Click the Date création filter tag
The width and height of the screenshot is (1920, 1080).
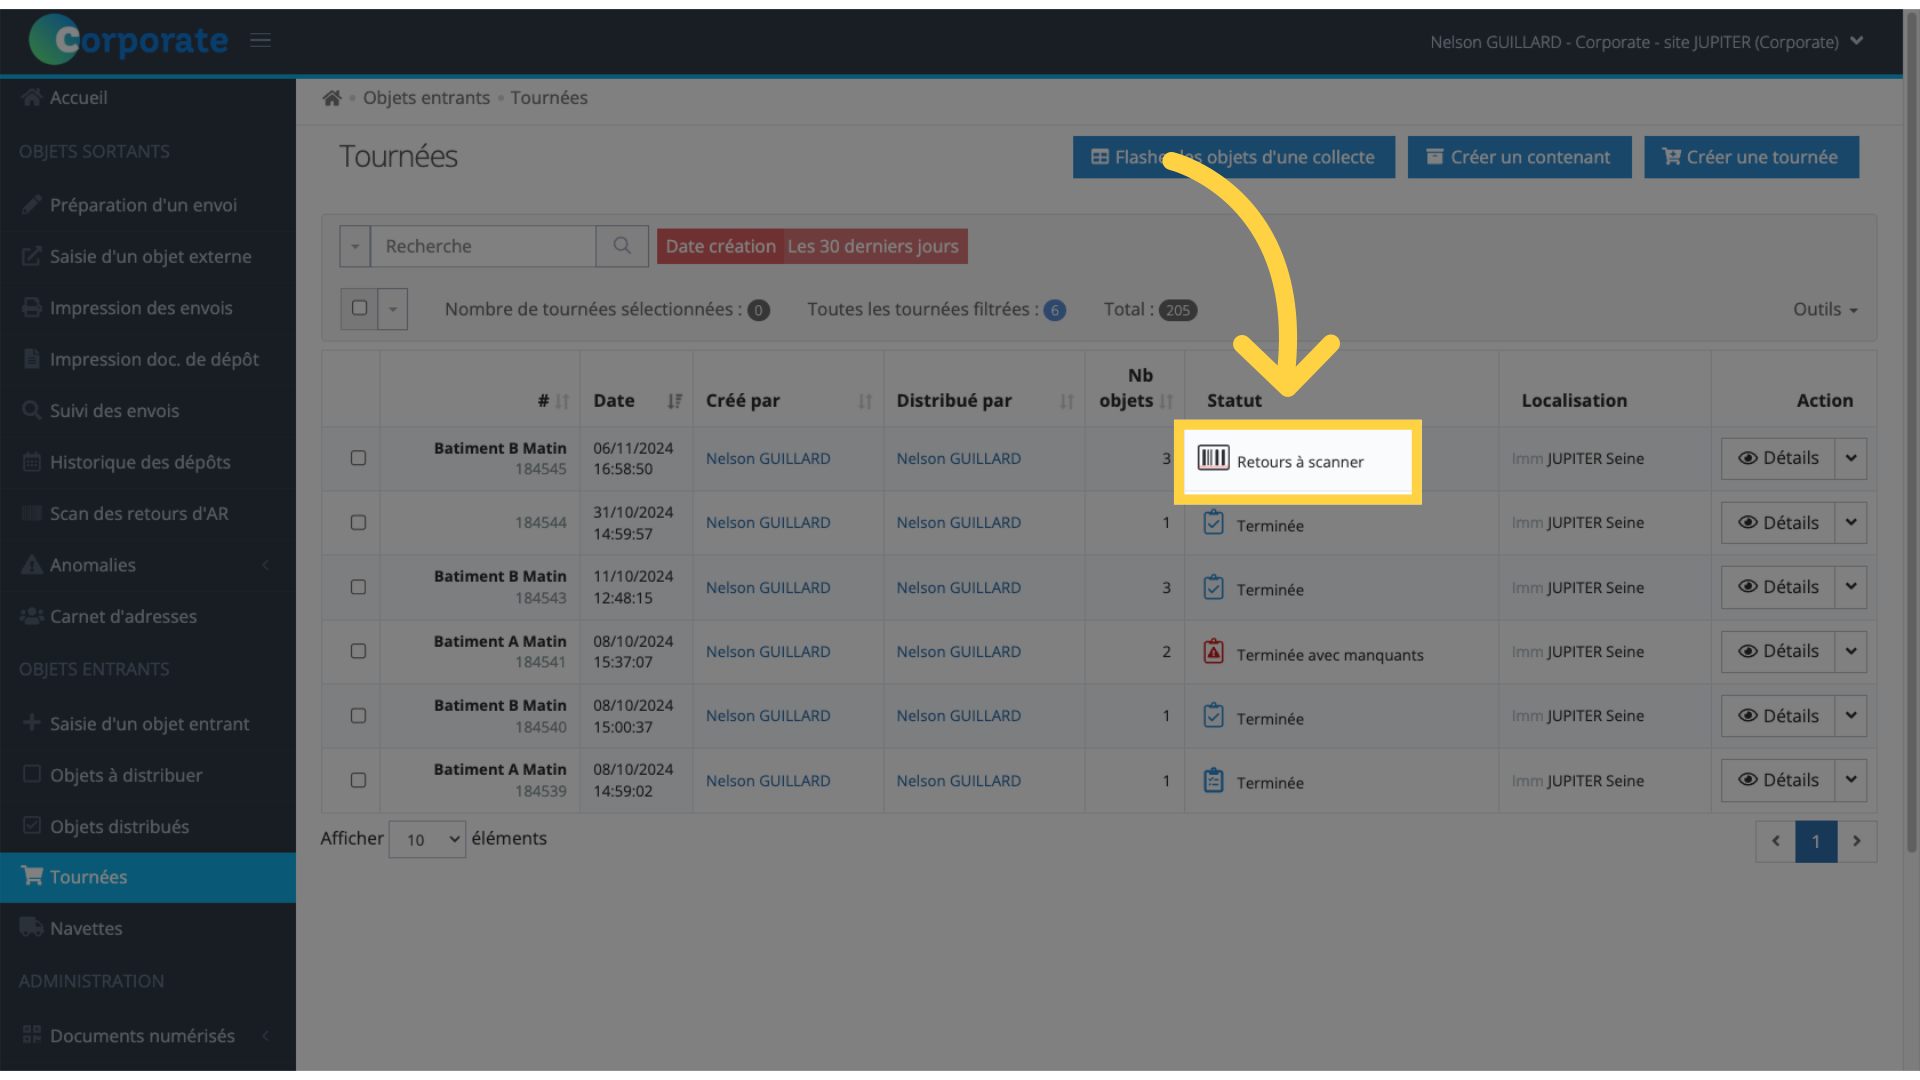click(812, 247)
